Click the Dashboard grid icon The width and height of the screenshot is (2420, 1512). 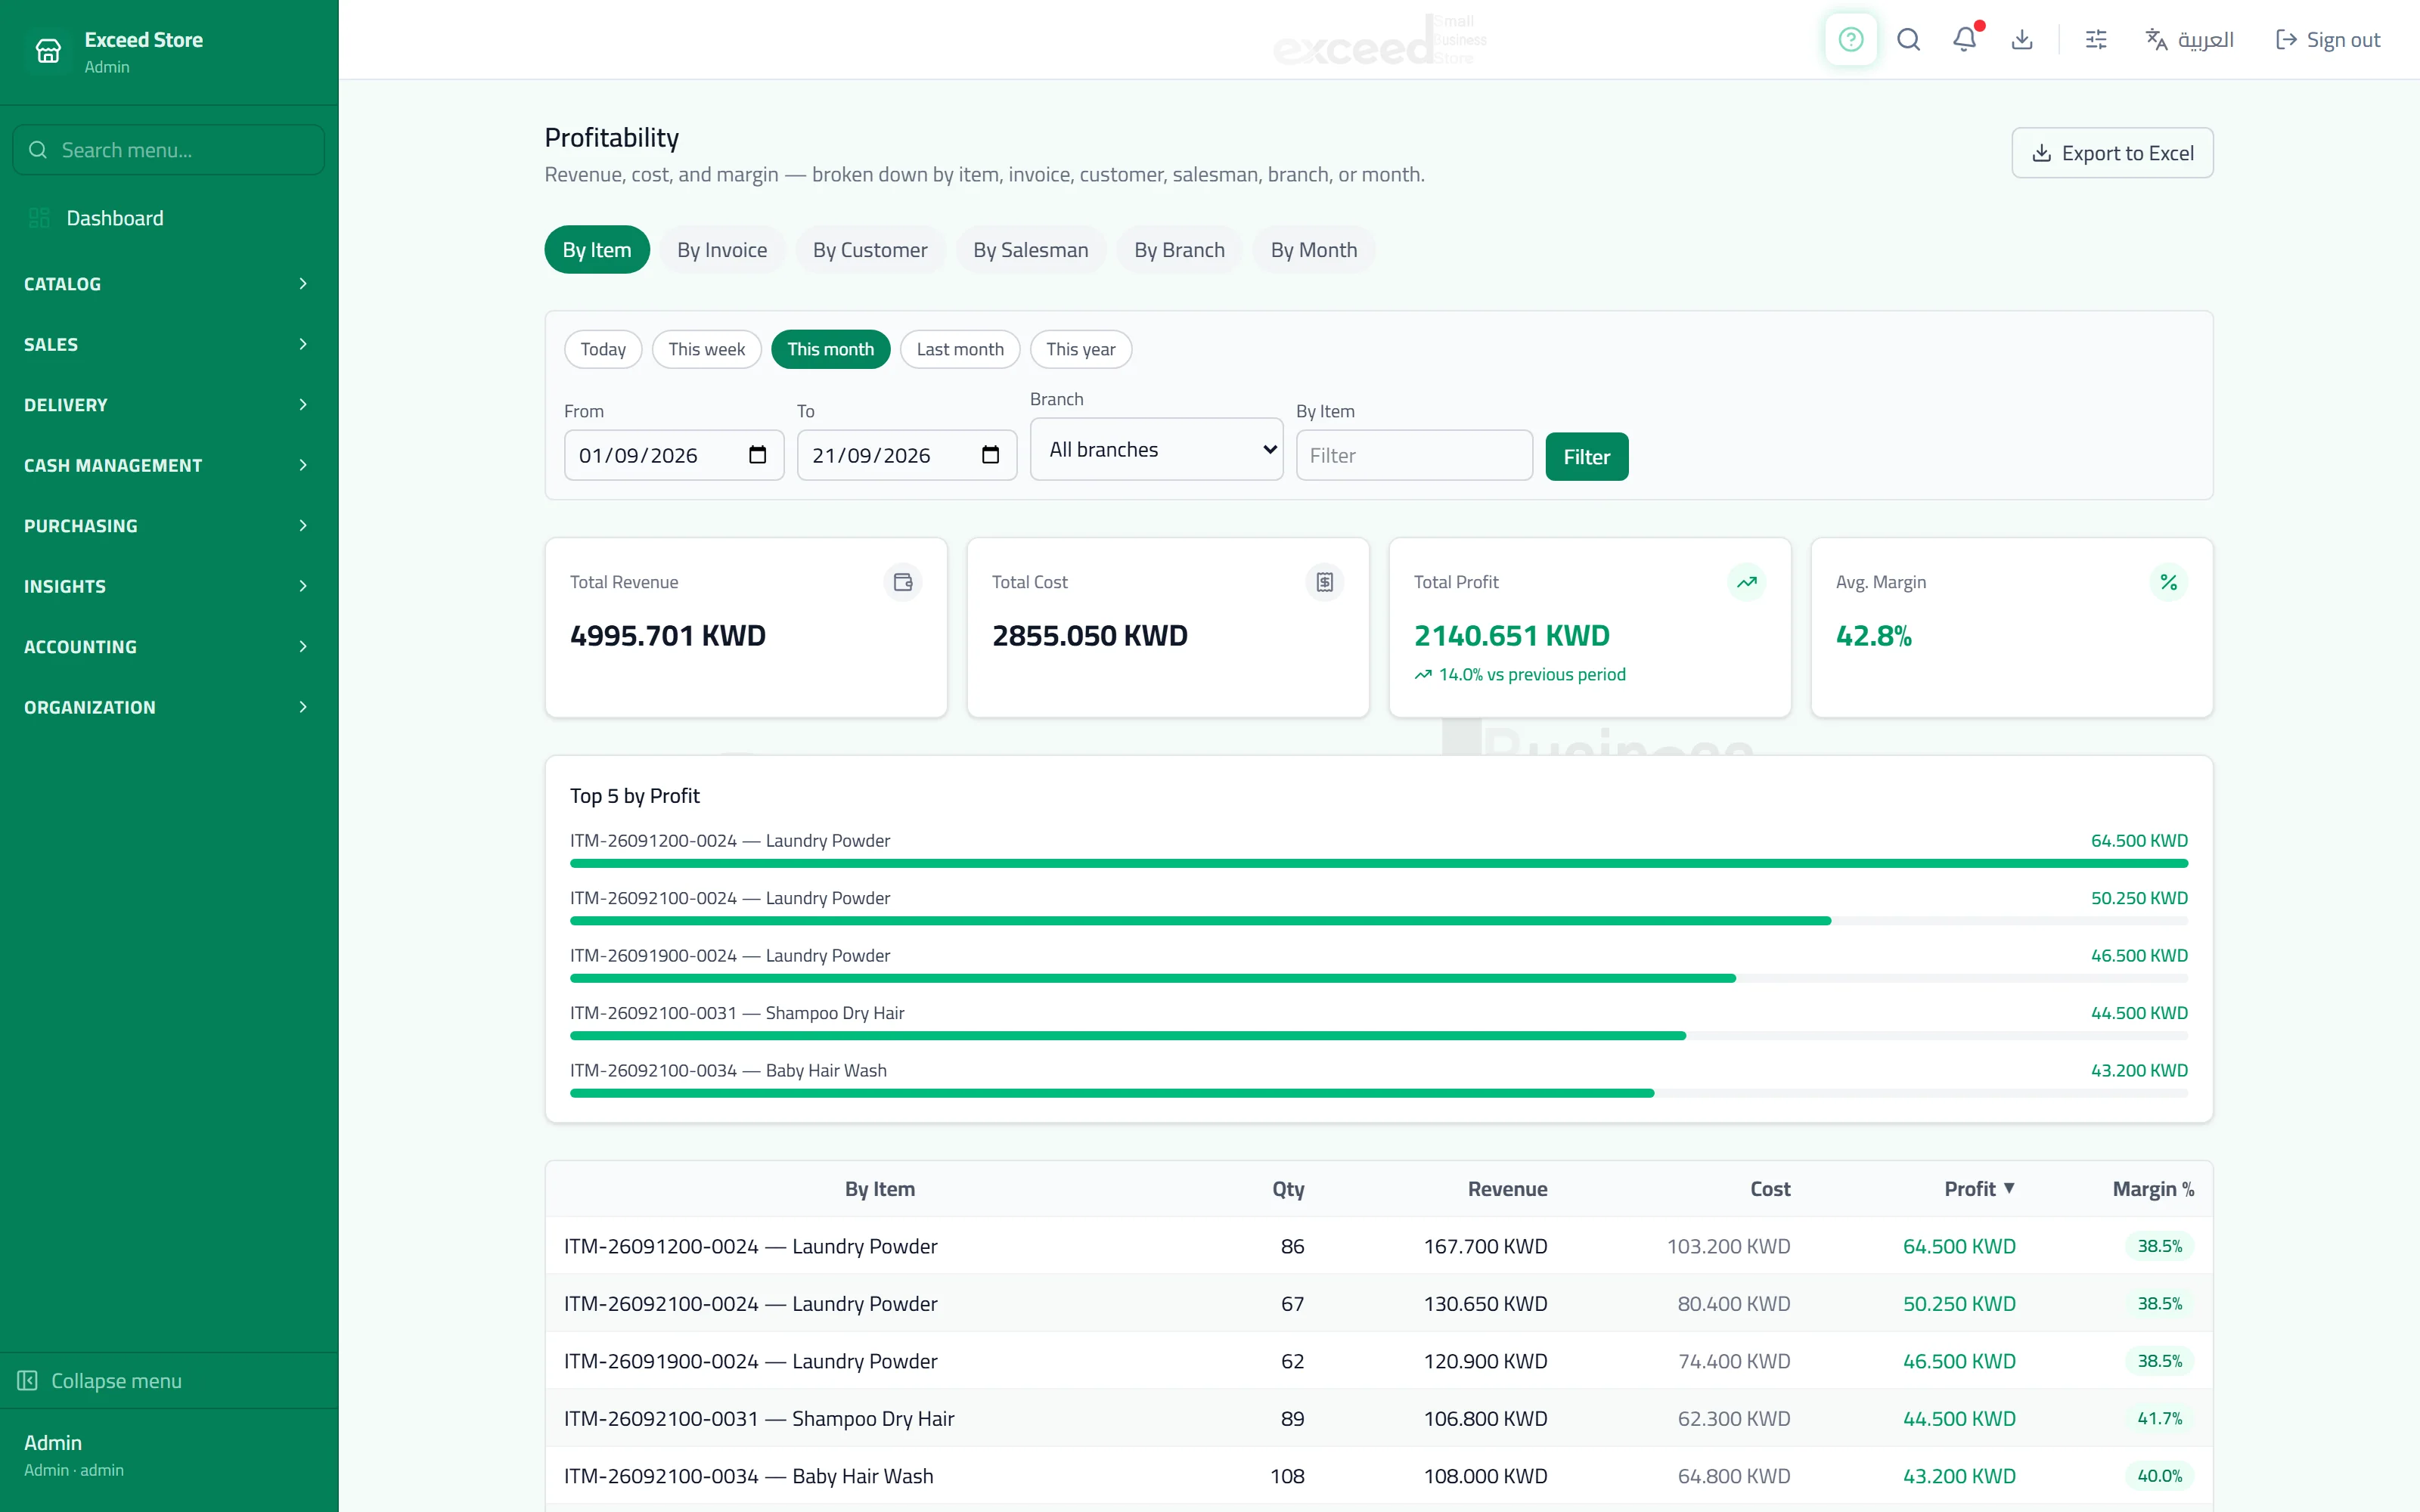coord(39,218)
